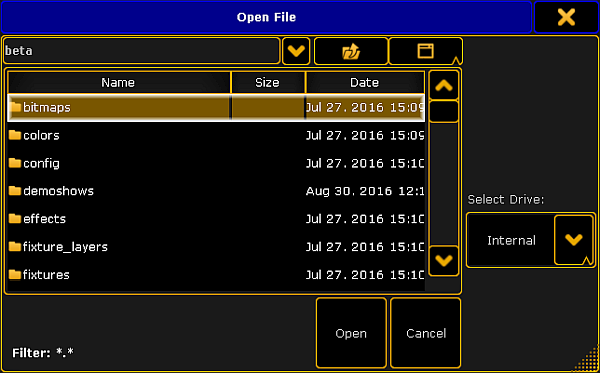This screenshot has width=600, height=373.
Task: Close the Open File dialog
Action: (x=566, y=17)
